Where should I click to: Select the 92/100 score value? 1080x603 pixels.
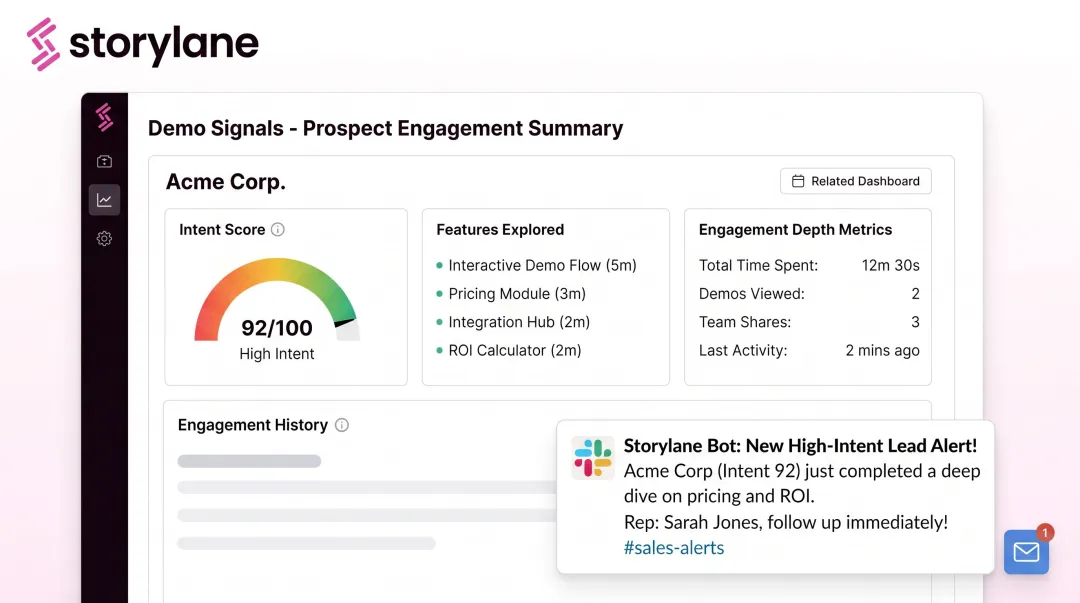coord(277,328)
